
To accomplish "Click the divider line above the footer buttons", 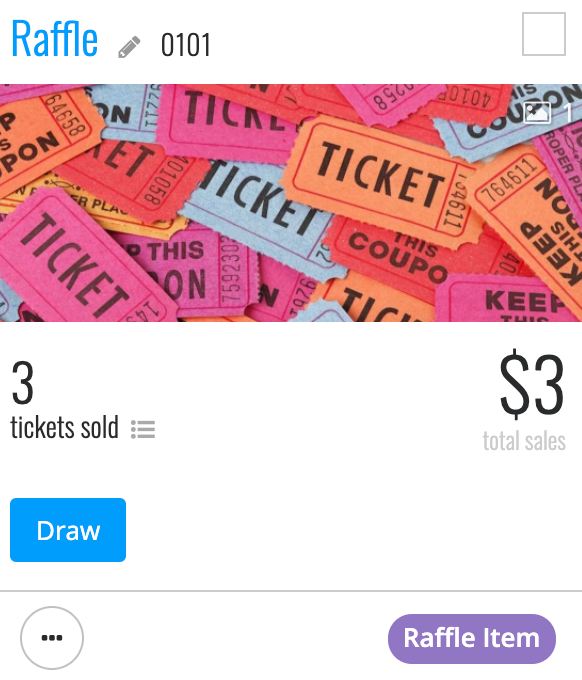I will pyautogui.click(x=291, y=591).
